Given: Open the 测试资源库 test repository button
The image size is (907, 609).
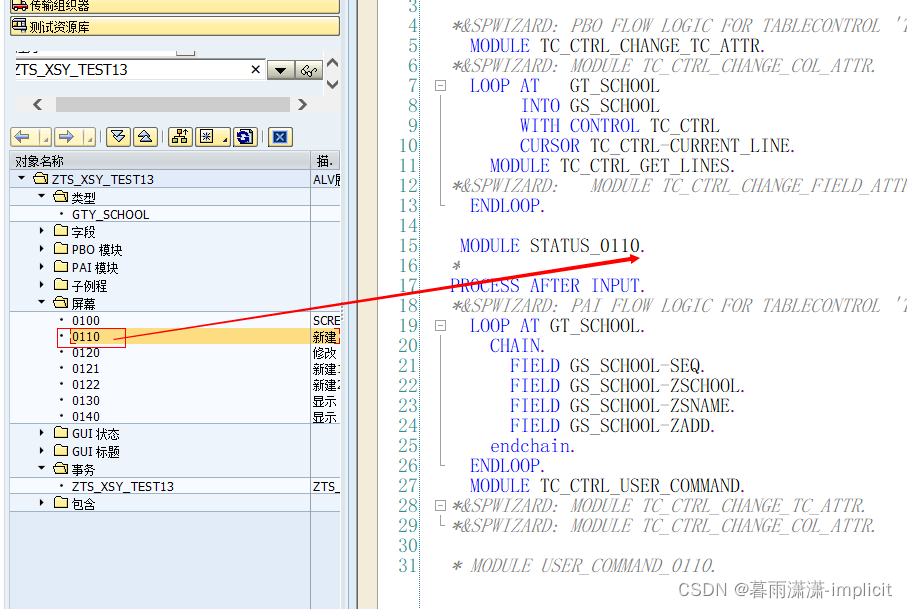Looking at the screenshot, I should tap(175, 27).
